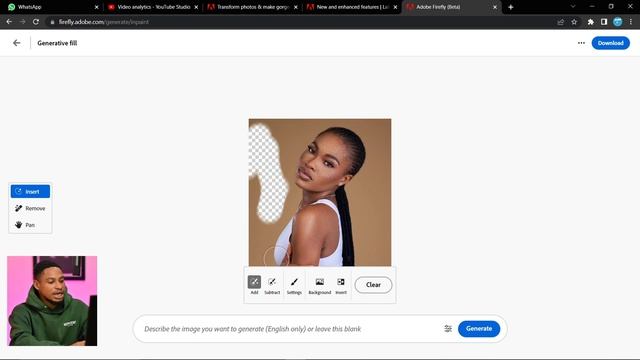Open the tab search dropdown

pyautogui.click(x=573, y=7)
